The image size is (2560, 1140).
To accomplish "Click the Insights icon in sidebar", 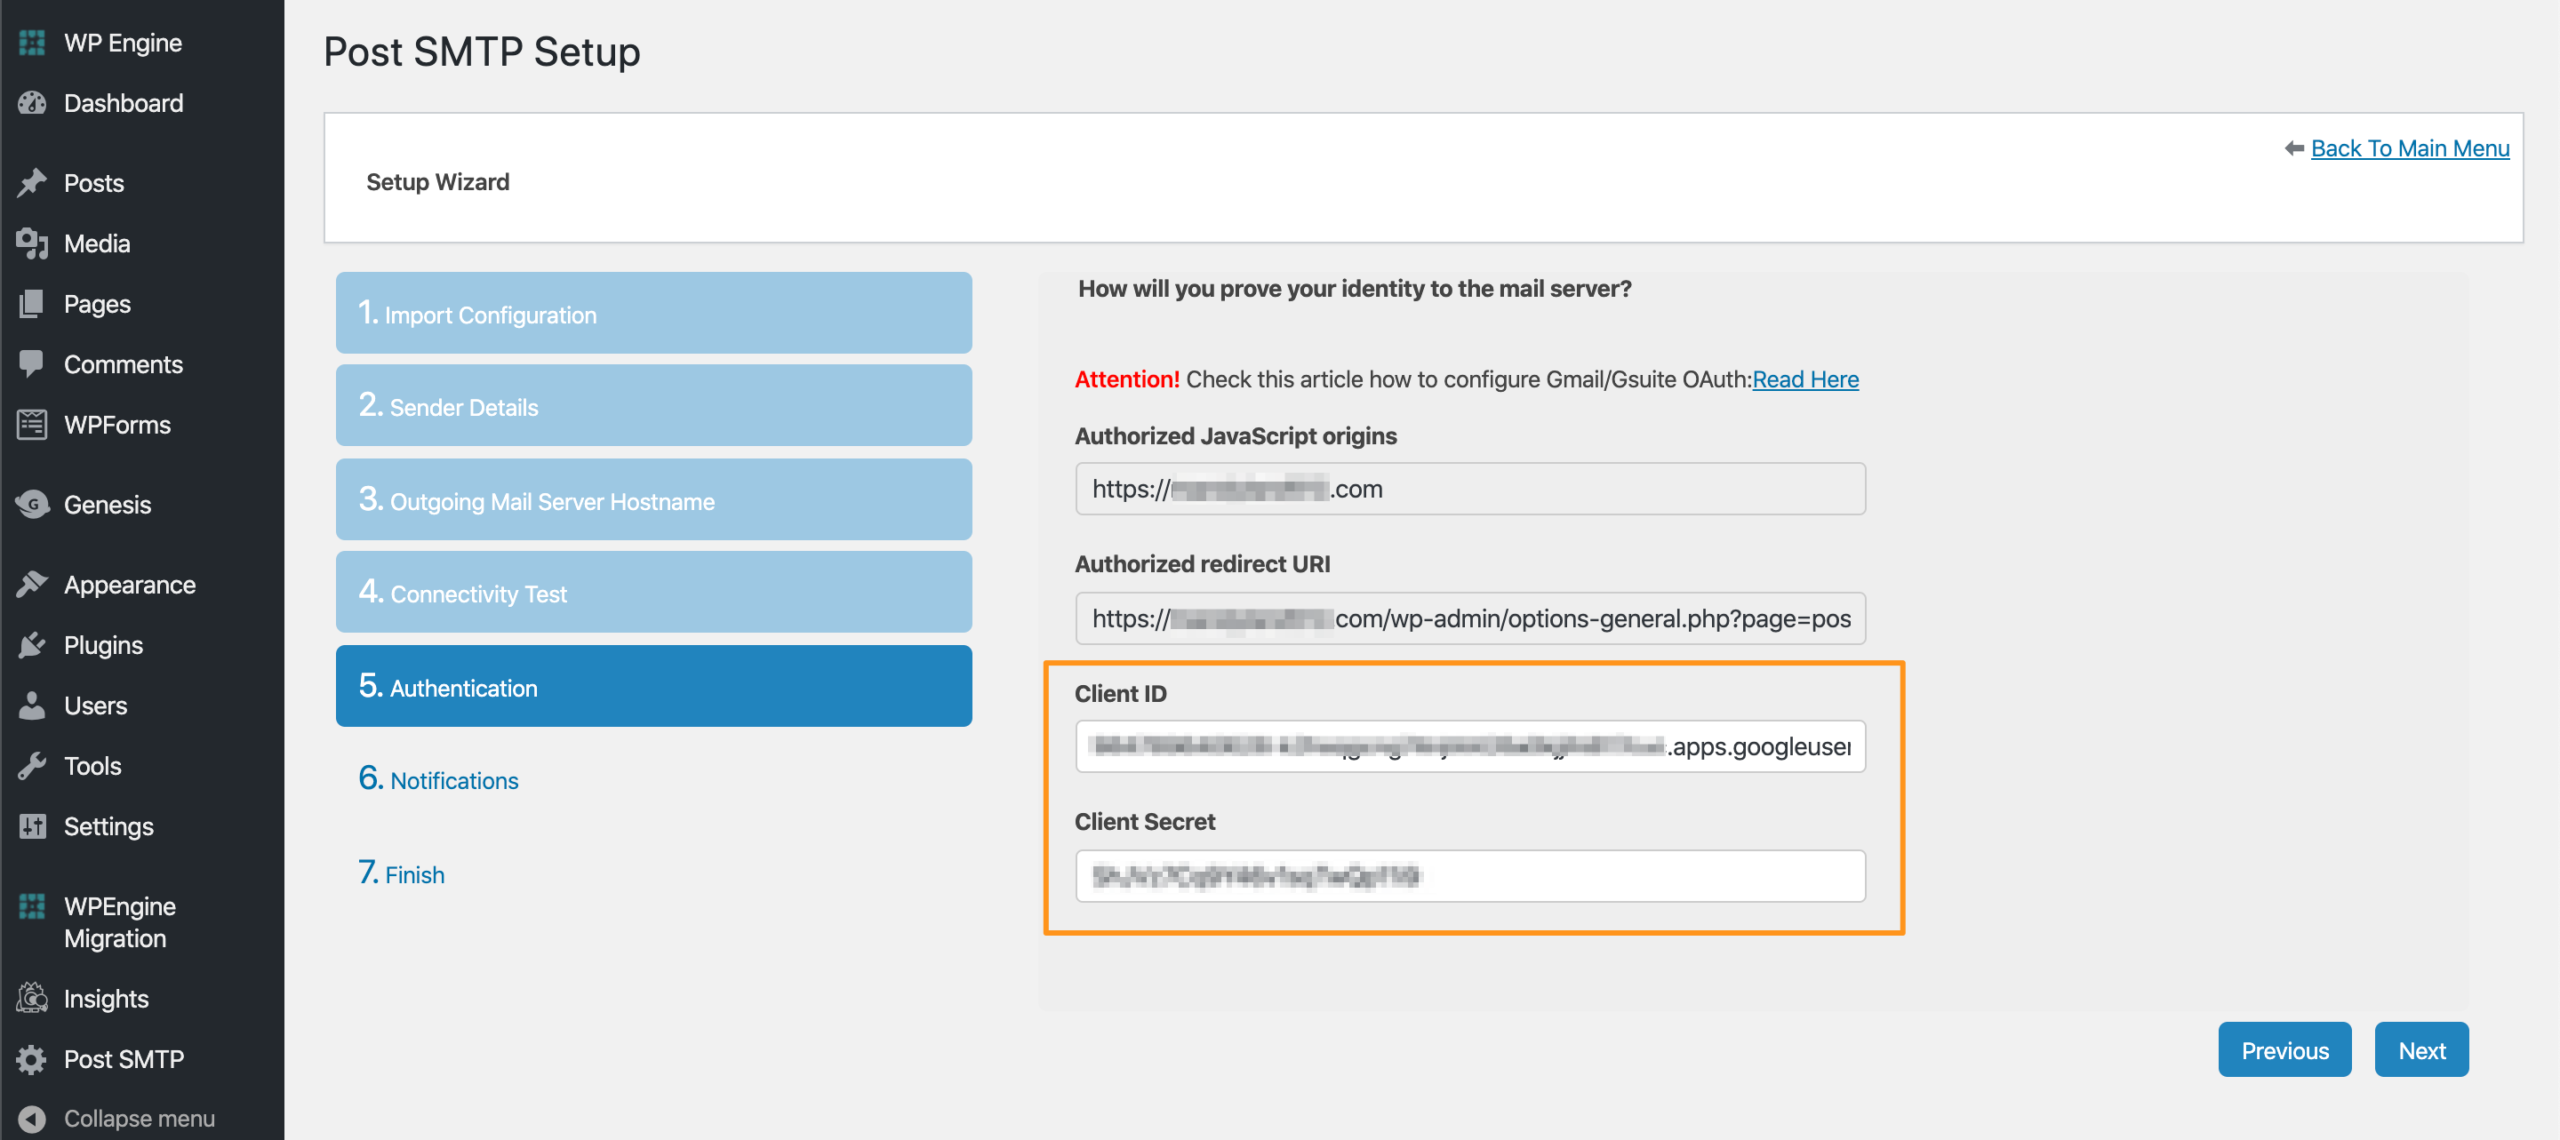I will click(x=32, y=998).
